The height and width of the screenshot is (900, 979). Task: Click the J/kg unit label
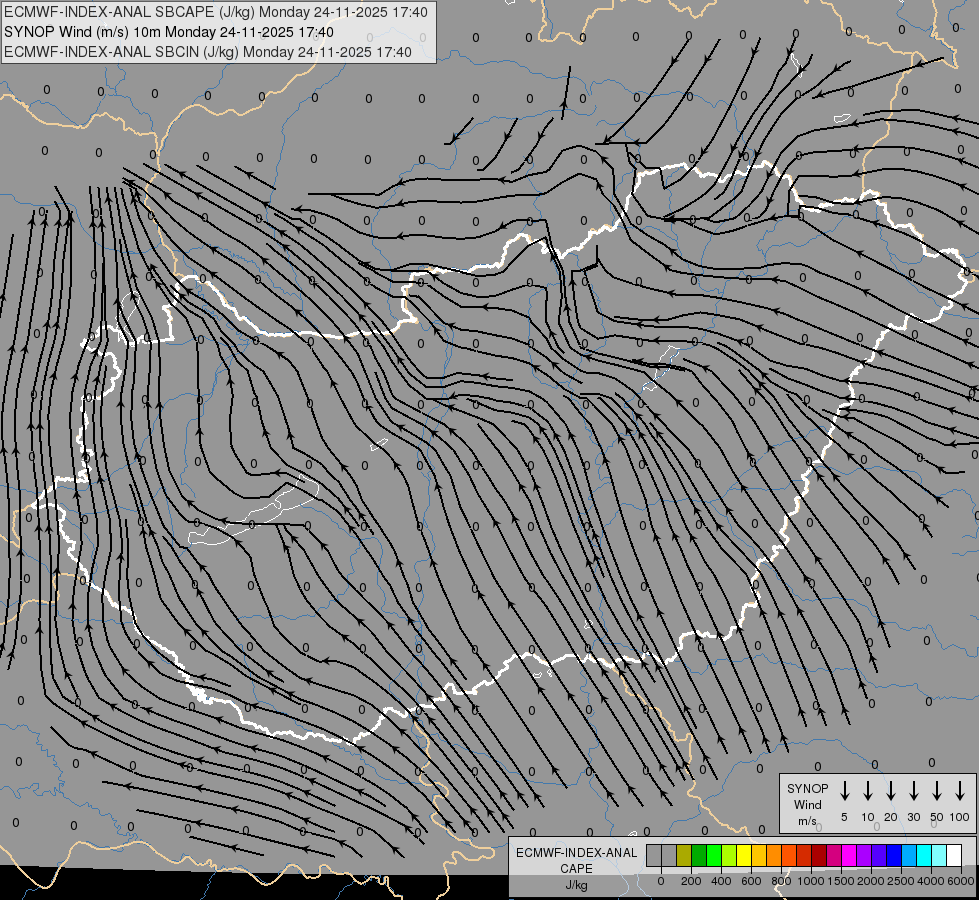click(576, 885)
